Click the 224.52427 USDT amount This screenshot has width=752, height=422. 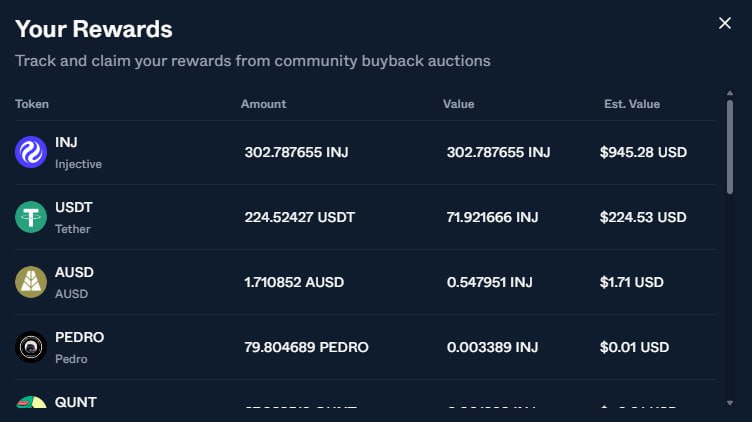(300, 217)
